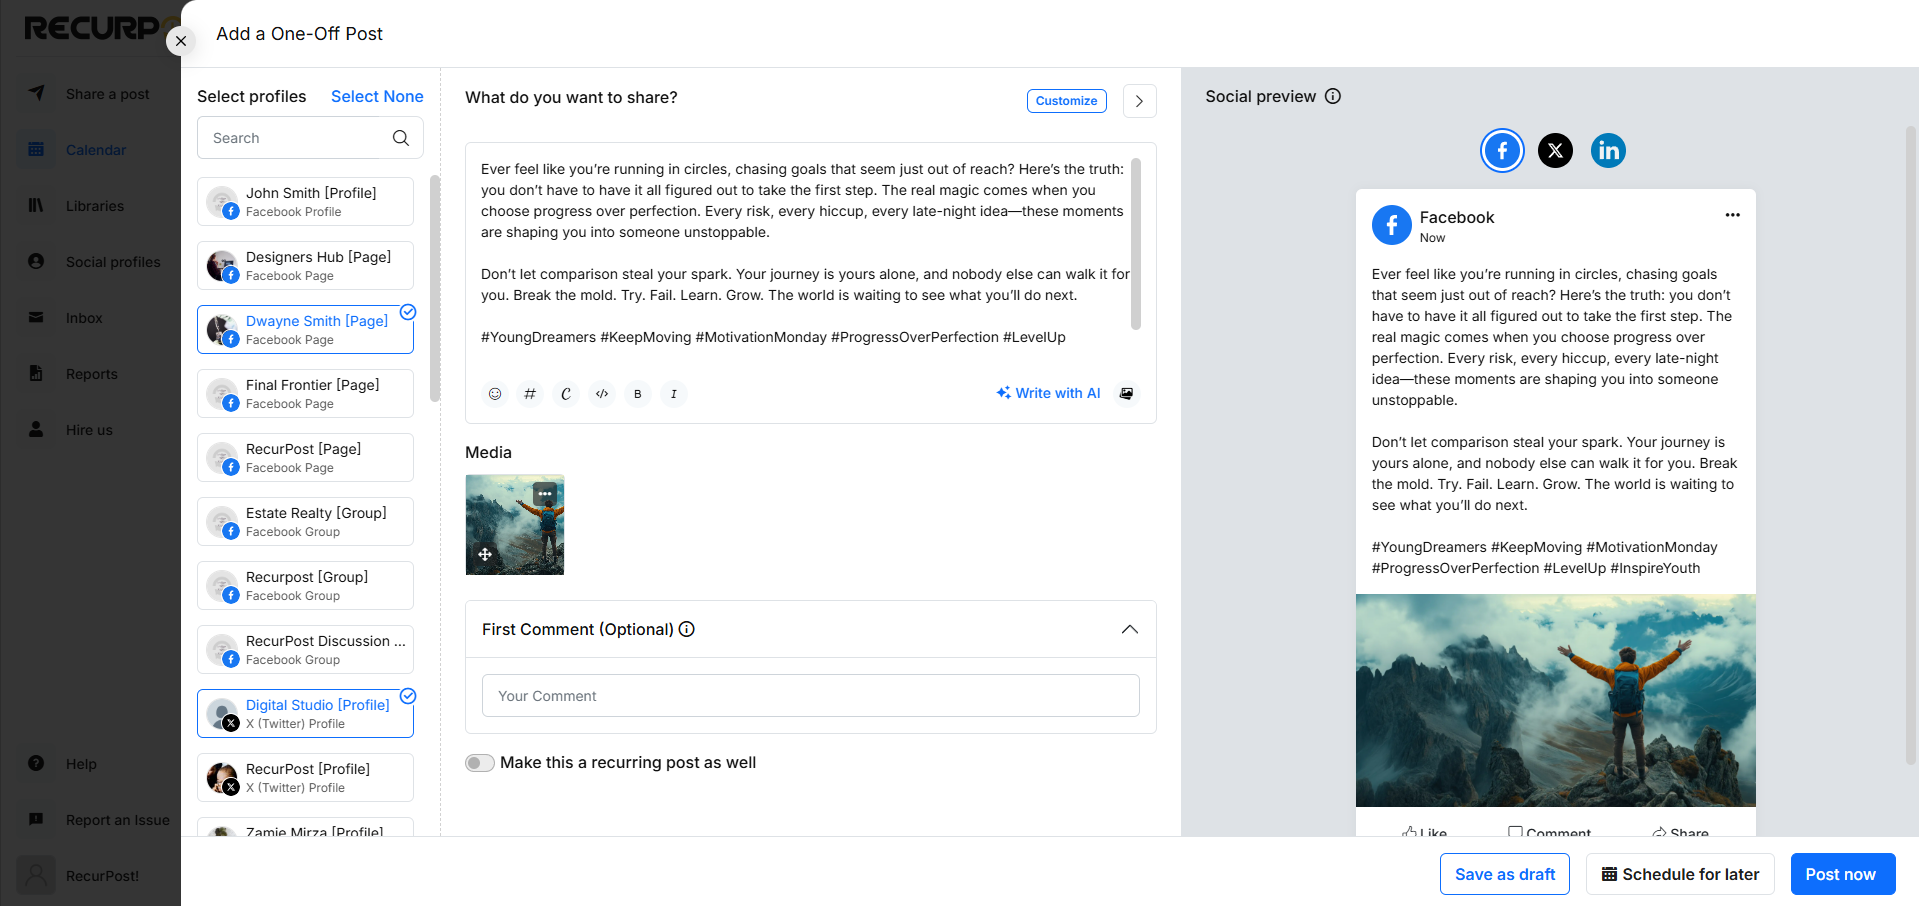
Task: Click Write with AI
Action: (x=1048, y=393)
